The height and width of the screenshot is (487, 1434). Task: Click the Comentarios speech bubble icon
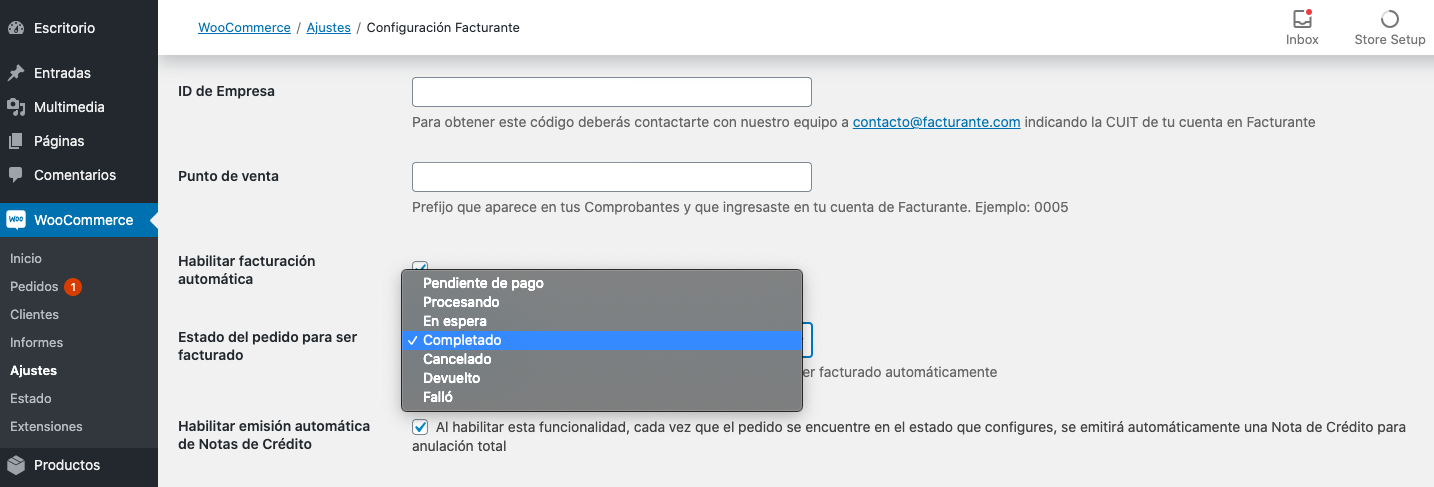click(16, 175)
